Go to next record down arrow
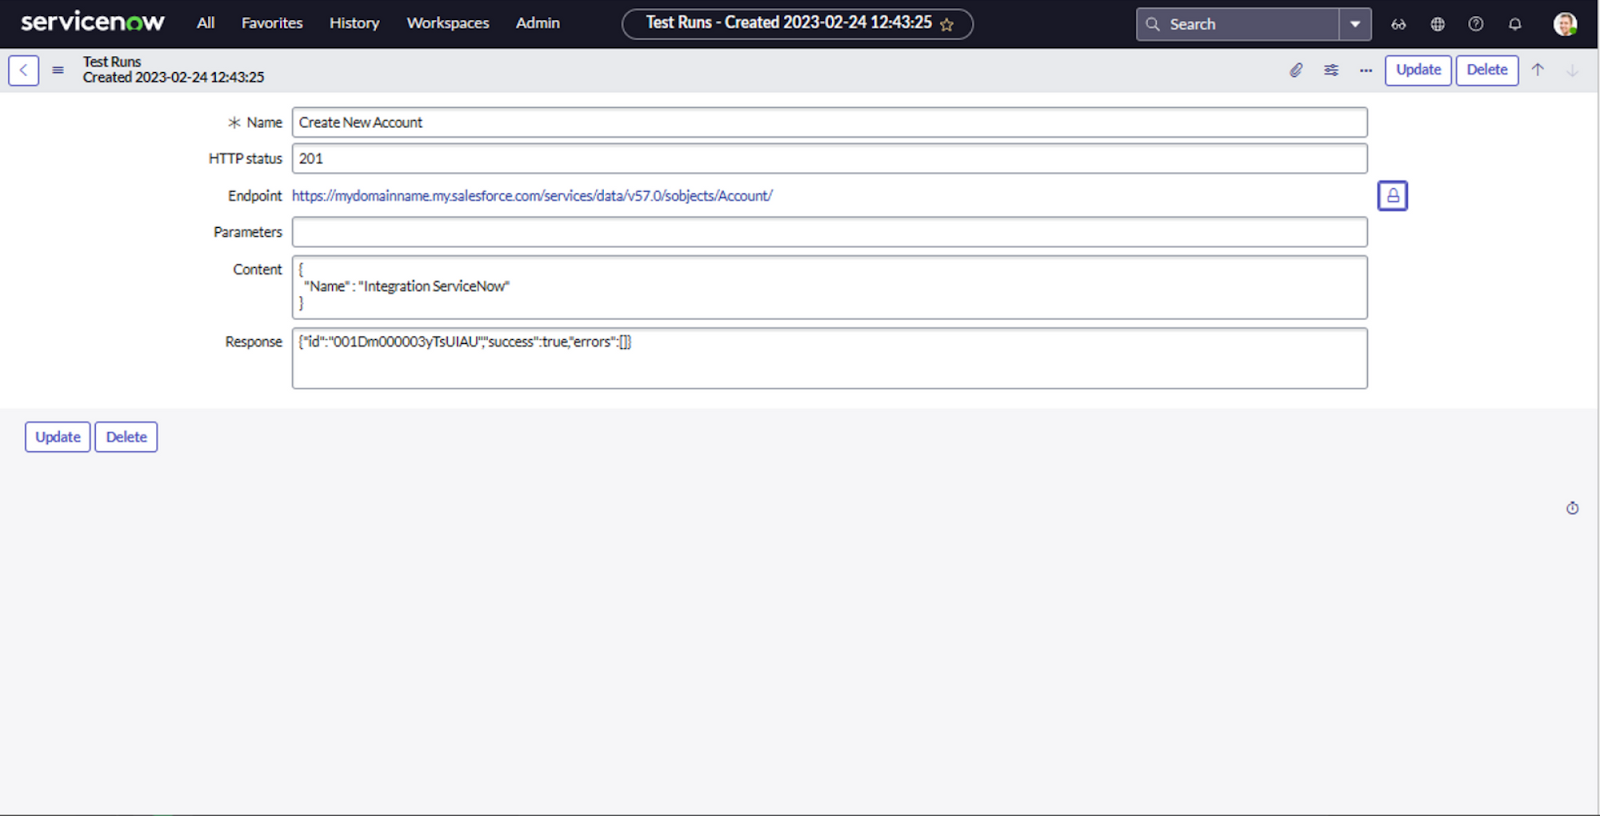Viewport: 1600px width, 816px height. coord(1572,70)
